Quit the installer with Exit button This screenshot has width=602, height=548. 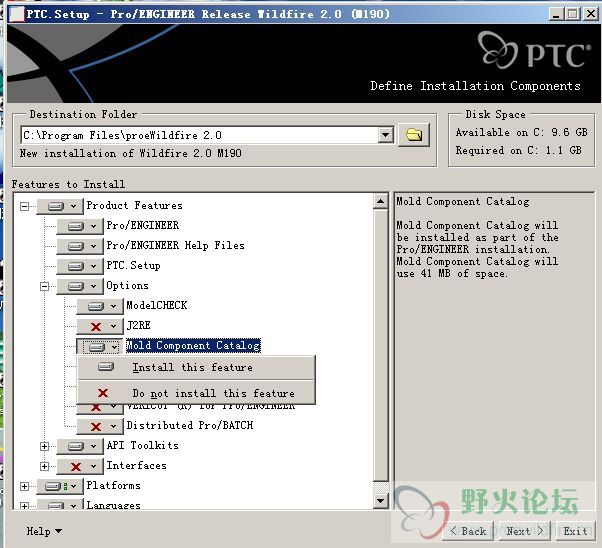[575, 531]
